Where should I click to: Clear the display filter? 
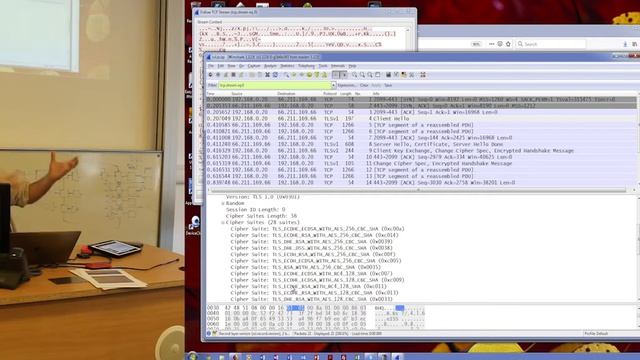(364, 85)
